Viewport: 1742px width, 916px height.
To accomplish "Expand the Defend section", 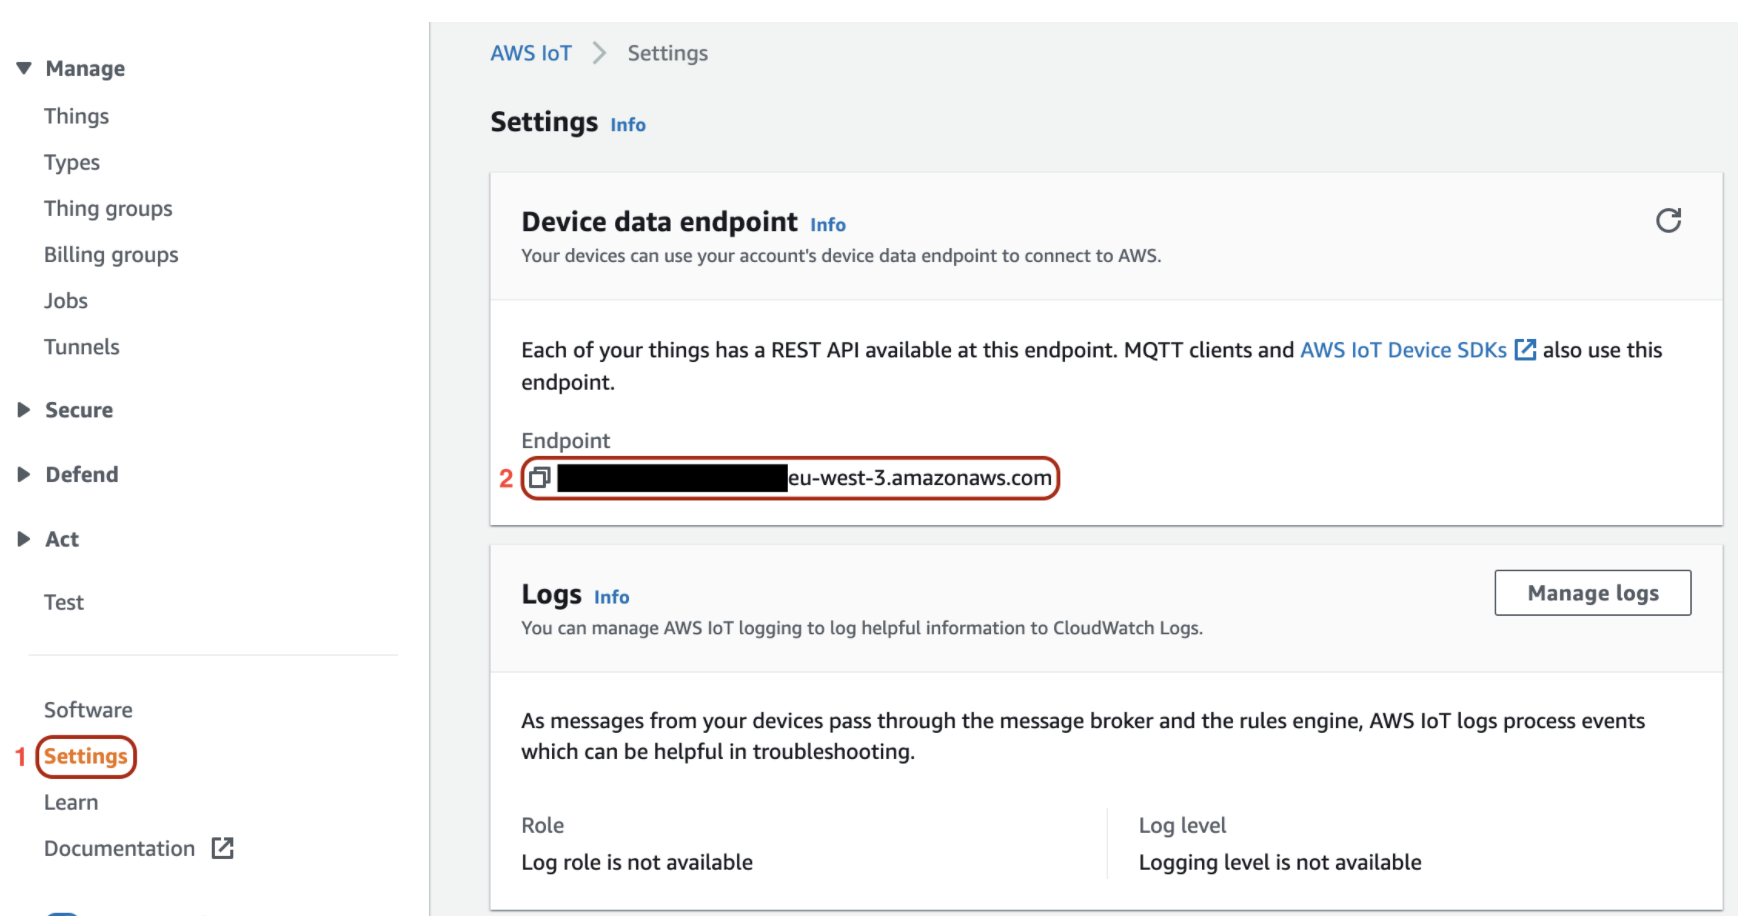I will point(24,474).
